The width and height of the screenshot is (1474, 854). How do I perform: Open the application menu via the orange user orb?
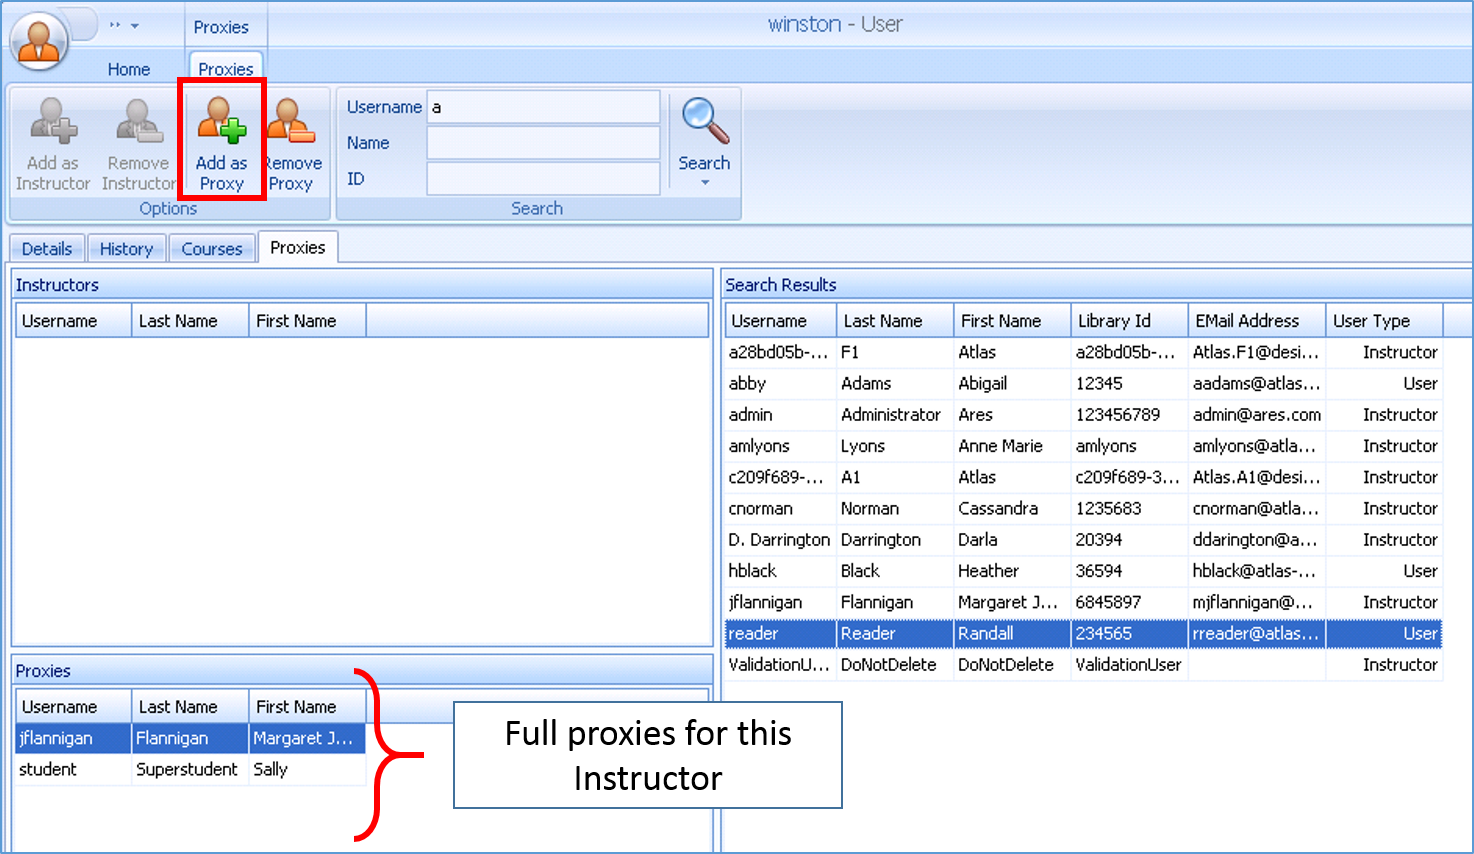38,40
